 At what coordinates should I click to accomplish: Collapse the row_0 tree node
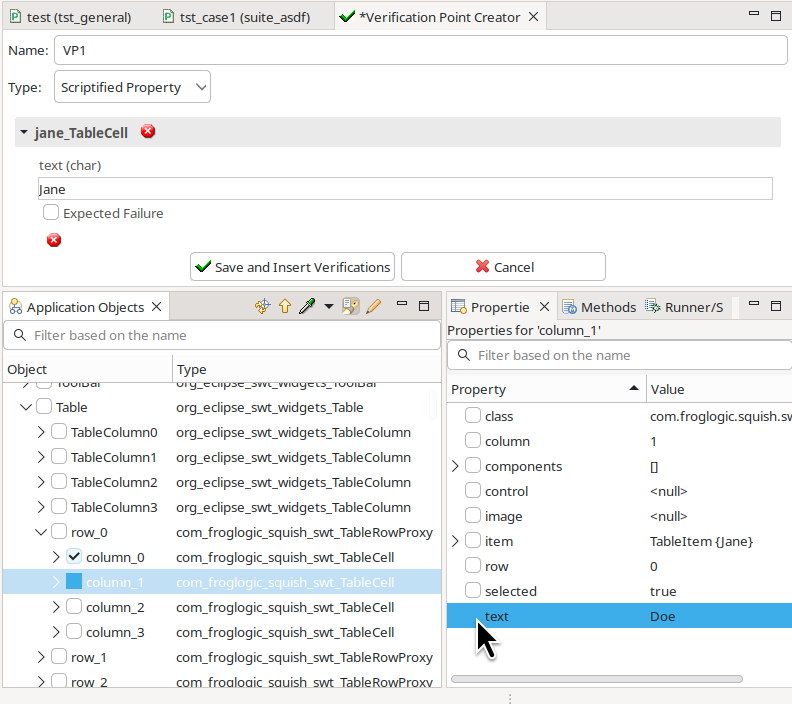click(x=41, y=532)
